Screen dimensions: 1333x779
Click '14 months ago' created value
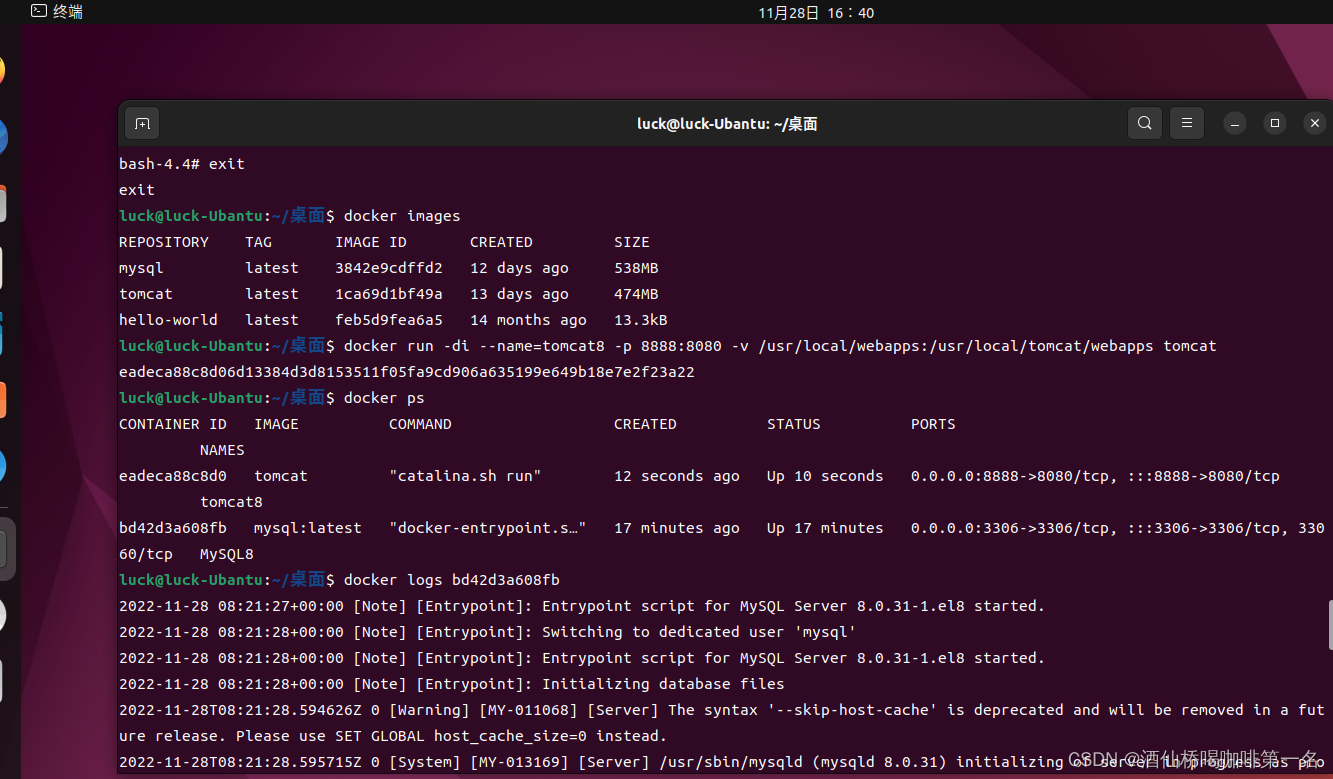tap(528, 320)
